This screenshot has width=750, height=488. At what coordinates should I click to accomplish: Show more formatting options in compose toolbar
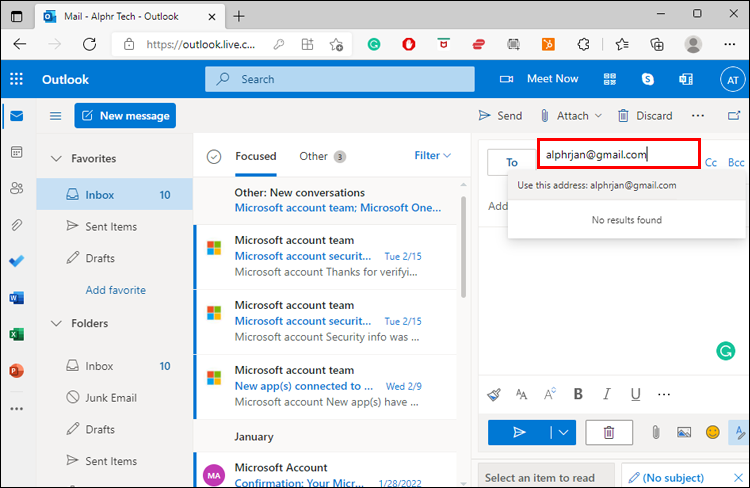click(664, 394)
